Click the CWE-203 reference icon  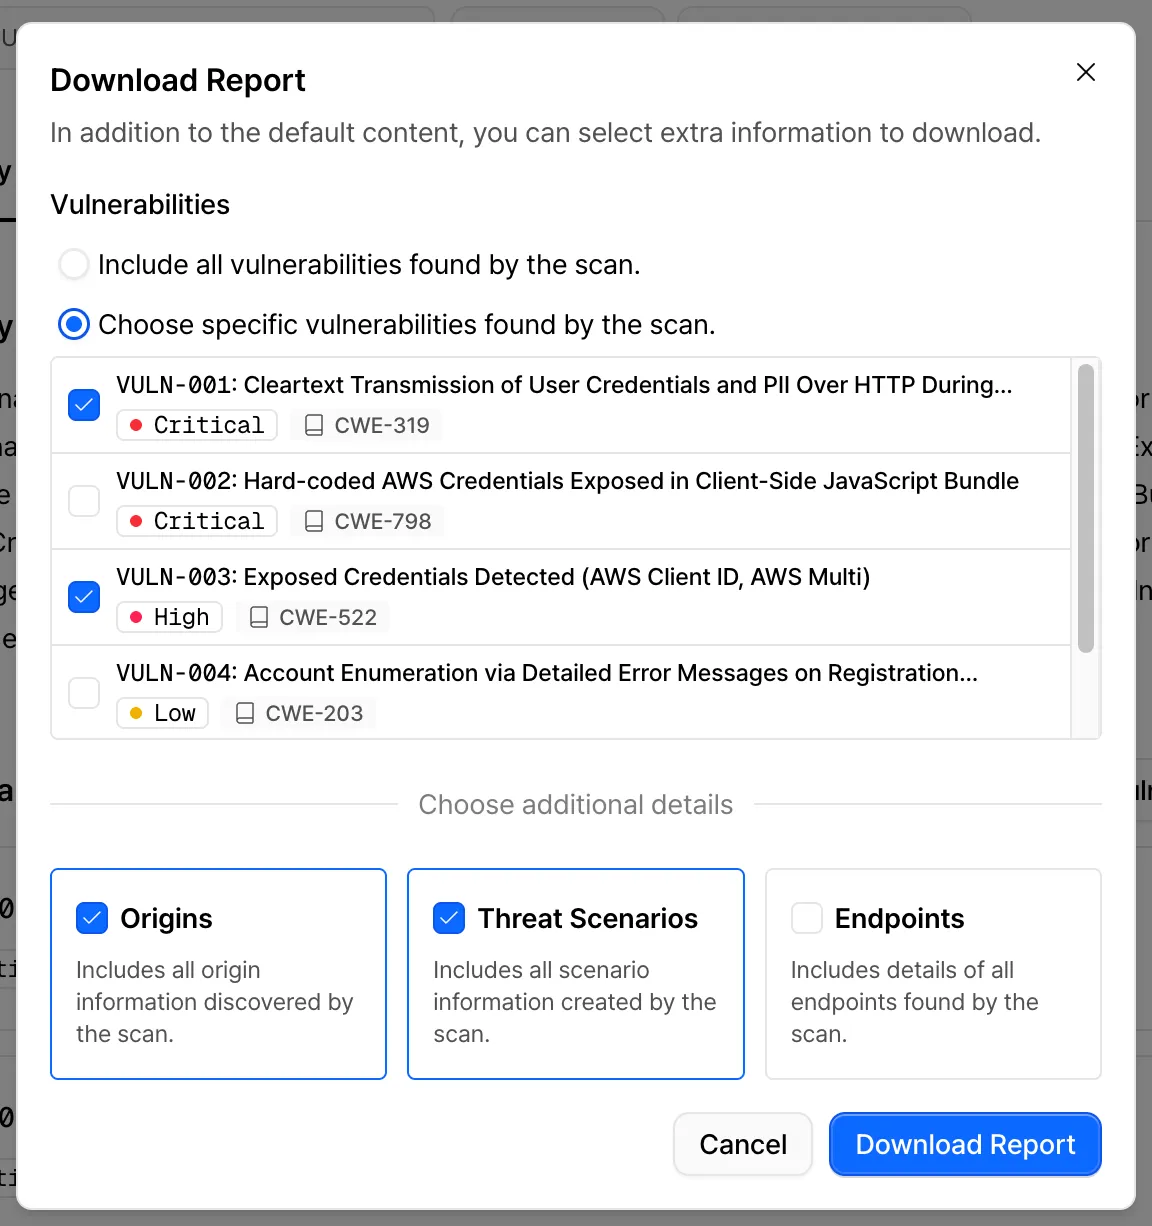[x=246, y=712]
